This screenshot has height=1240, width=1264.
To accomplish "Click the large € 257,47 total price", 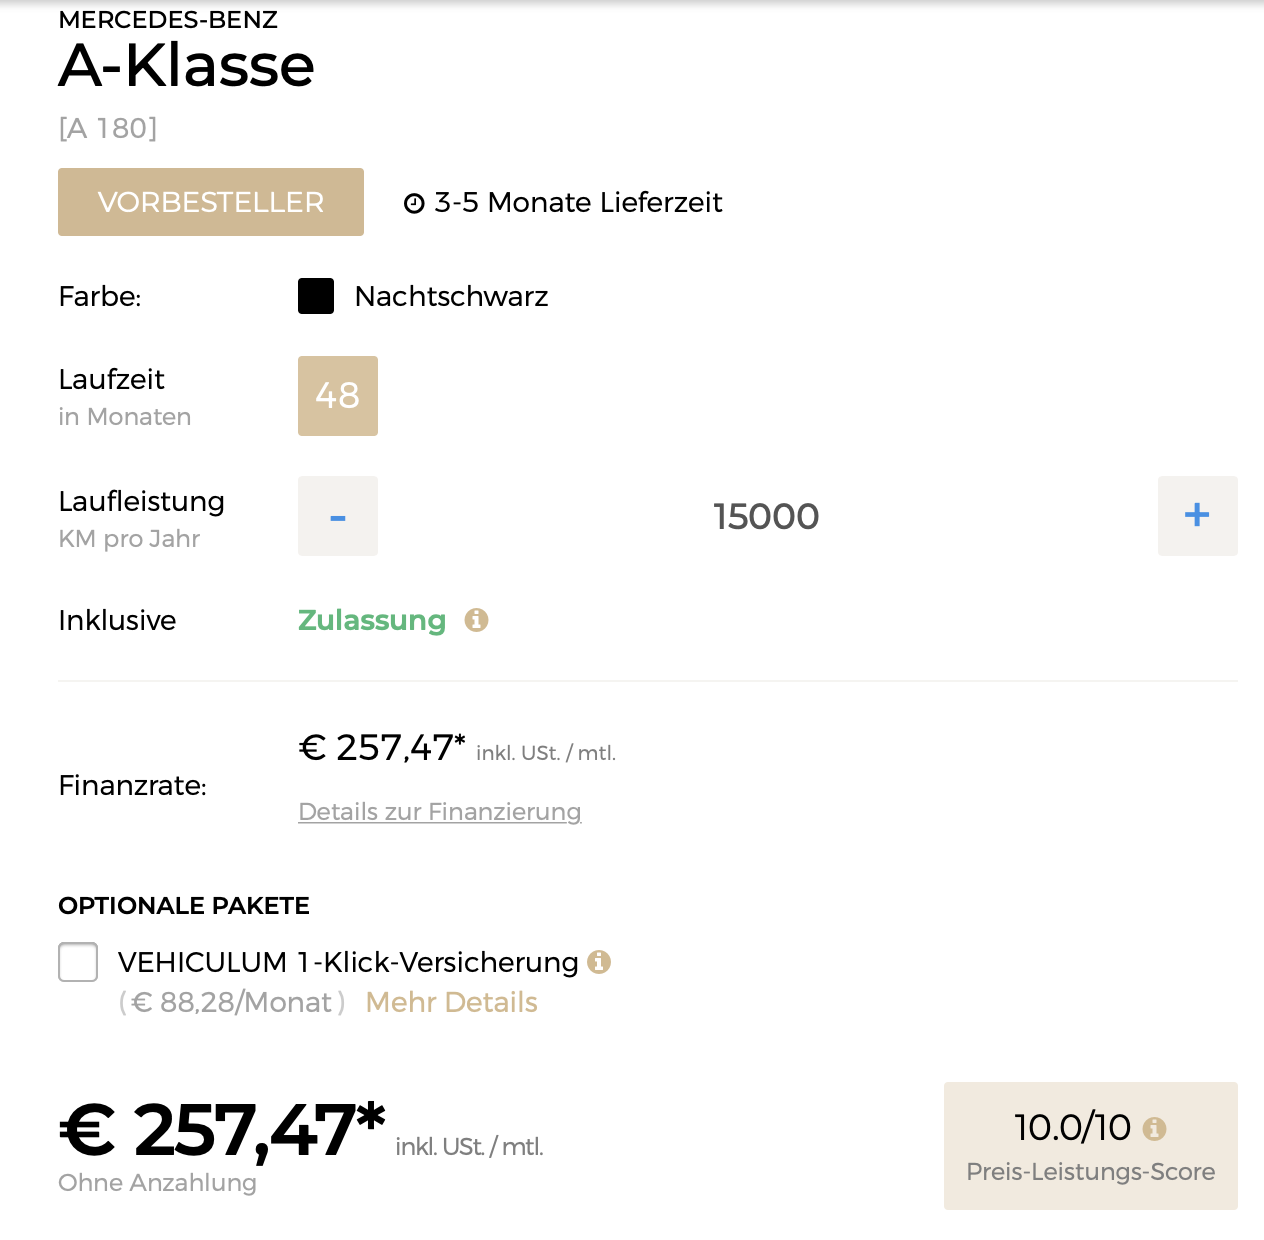I will coord(223,1131).
